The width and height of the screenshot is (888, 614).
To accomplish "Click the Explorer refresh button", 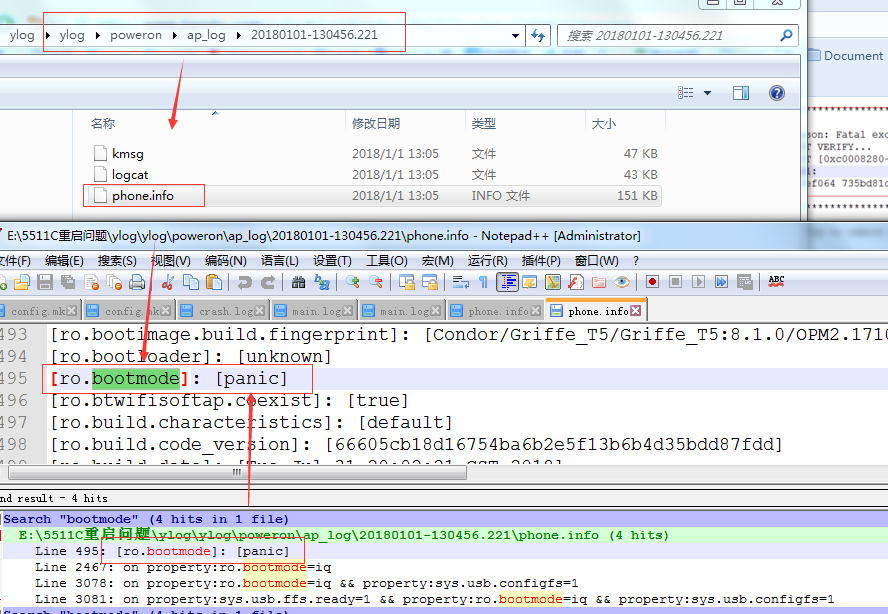I will point(538,36).
